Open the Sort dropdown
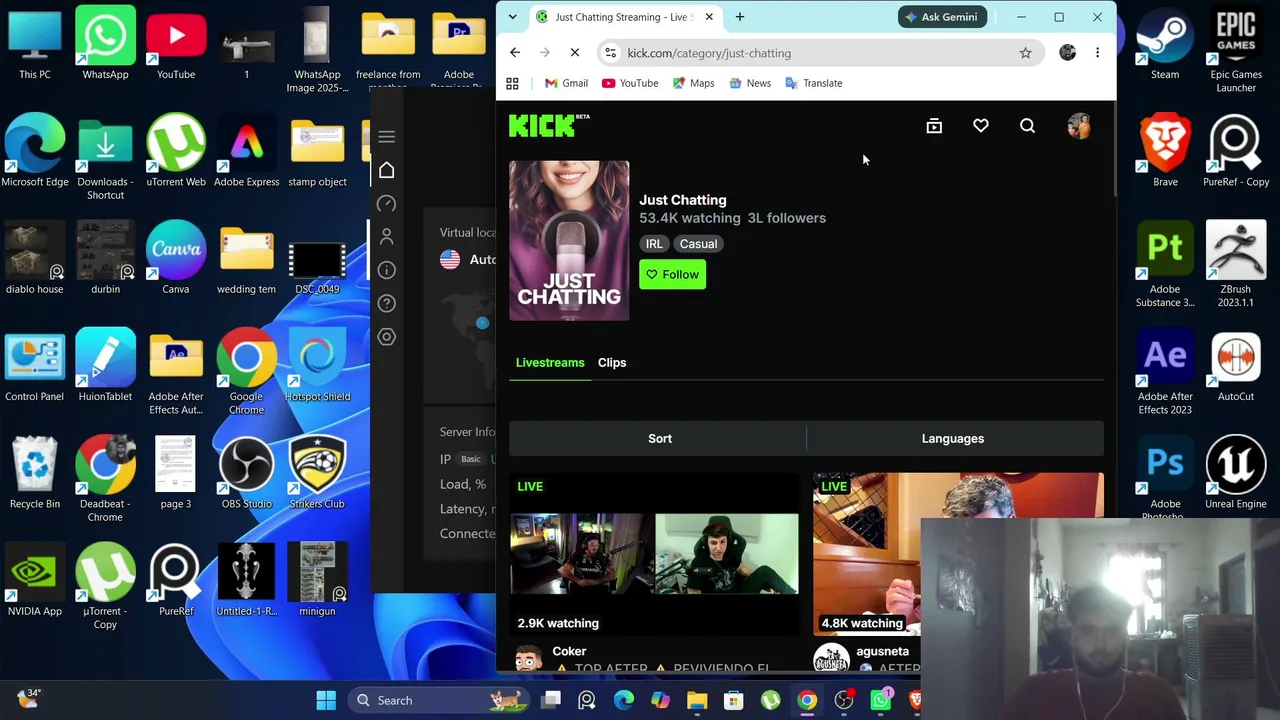 click(659, 439)
